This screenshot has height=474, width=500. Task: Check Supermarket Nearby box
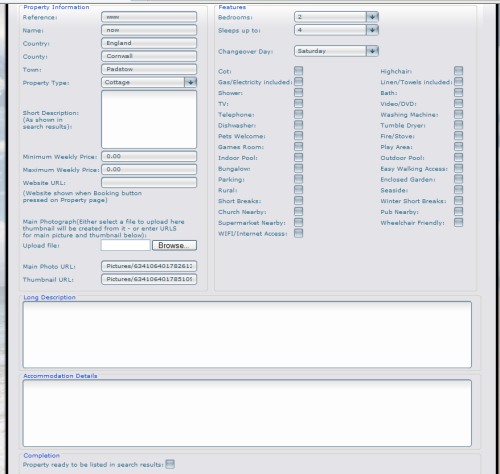pos(299,222)
